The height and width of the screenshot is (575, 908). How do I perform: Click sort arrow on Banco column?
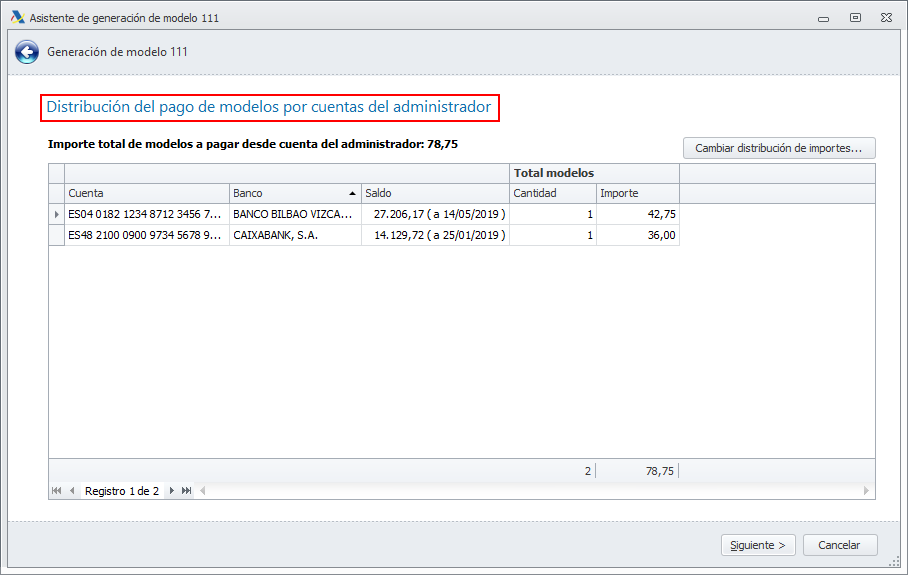pyautogui.click(x=352, y=193)
